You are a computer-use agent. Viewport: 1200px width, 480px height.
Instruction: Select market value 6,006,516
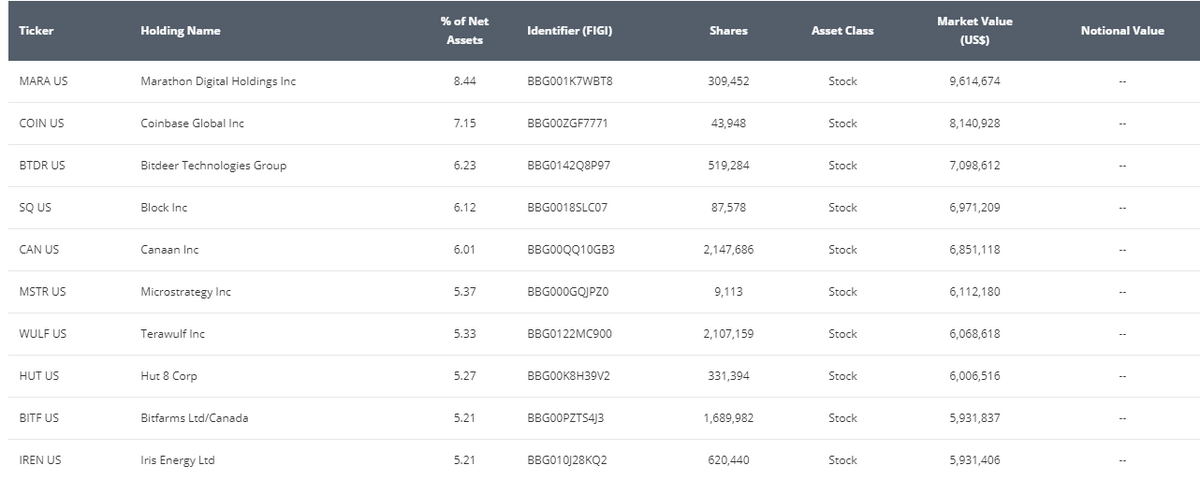coord(974,376)
